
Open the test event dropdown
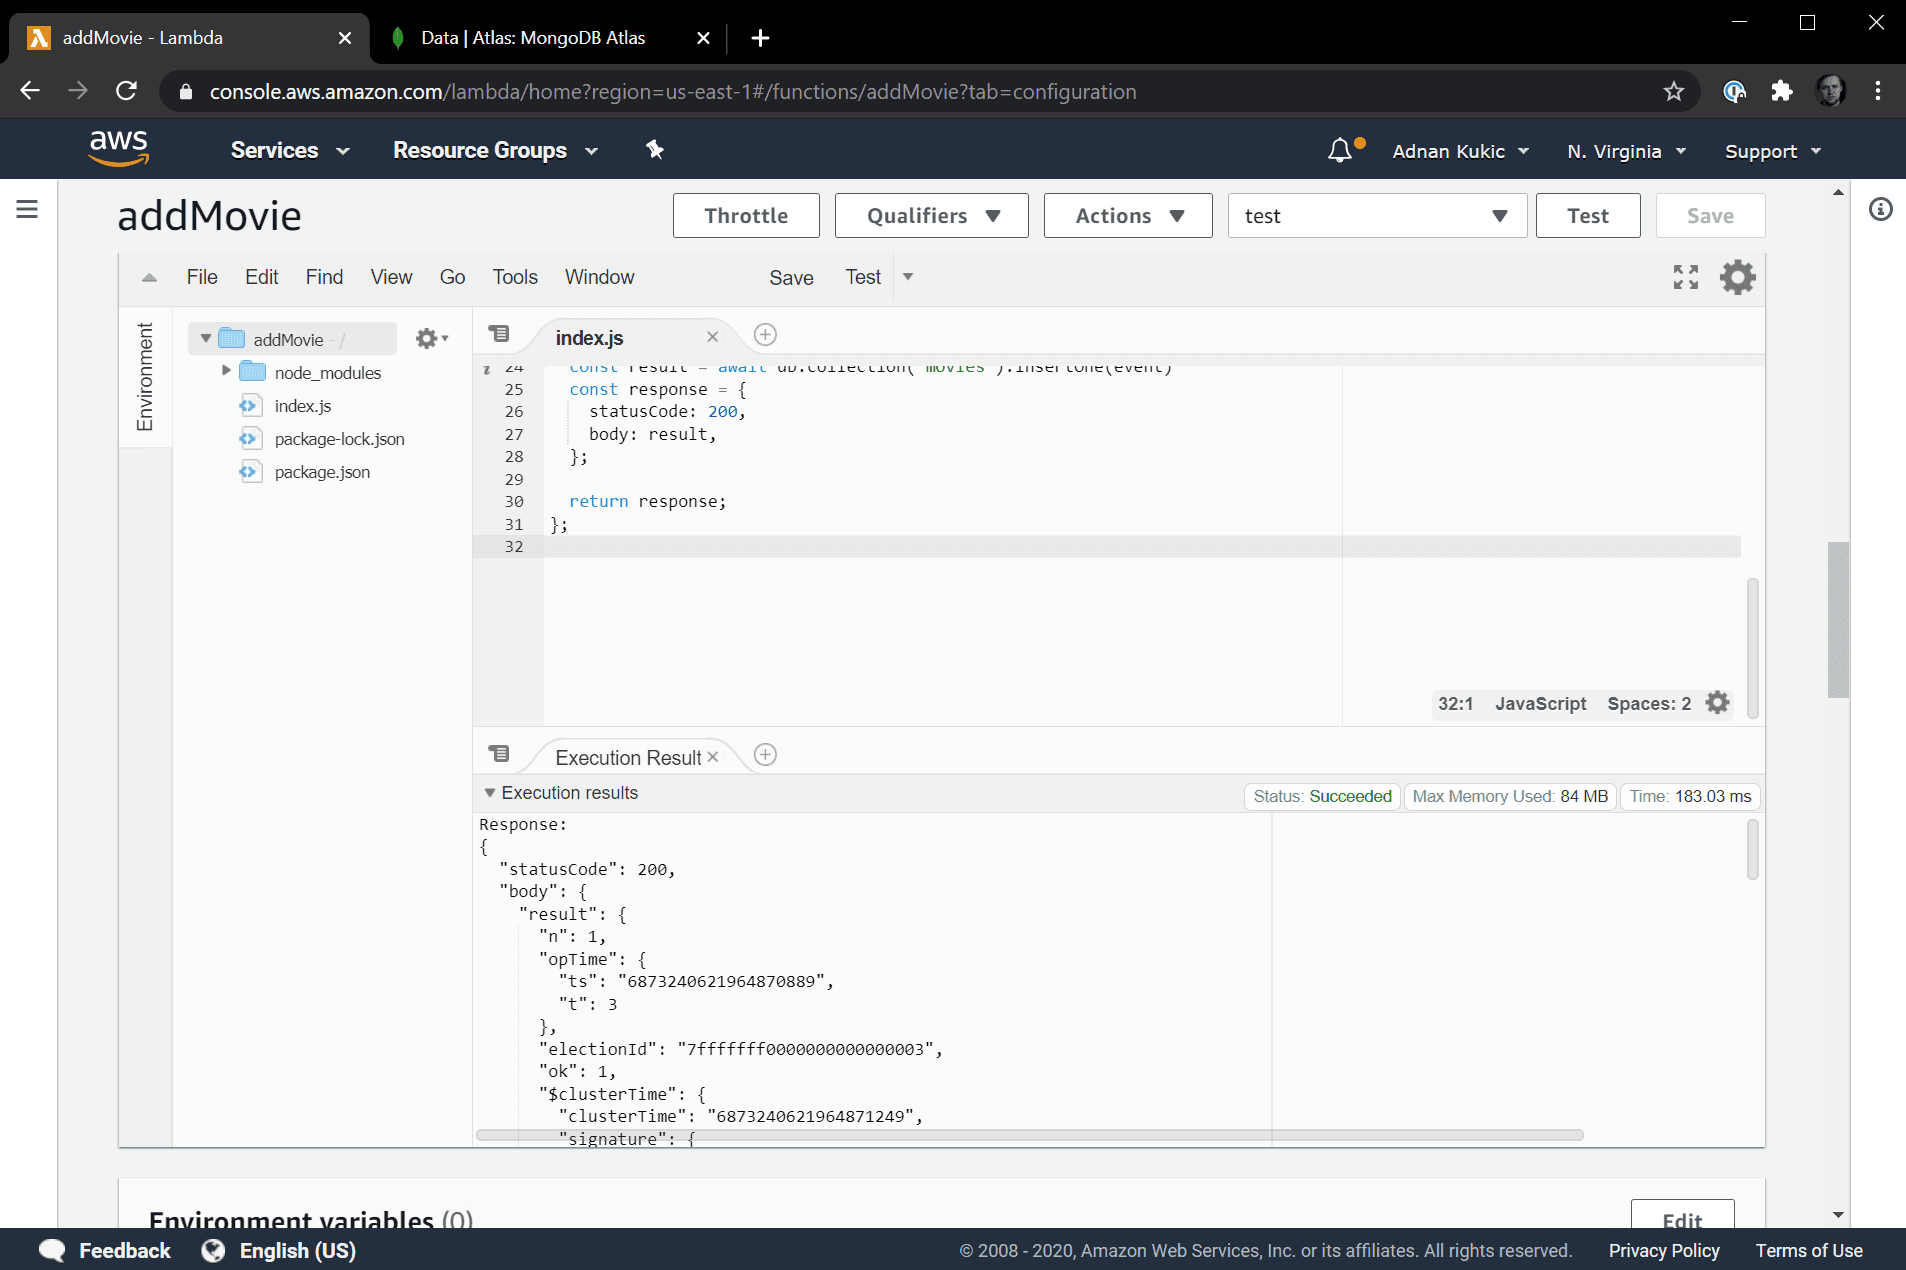(x=1376, y=216)
